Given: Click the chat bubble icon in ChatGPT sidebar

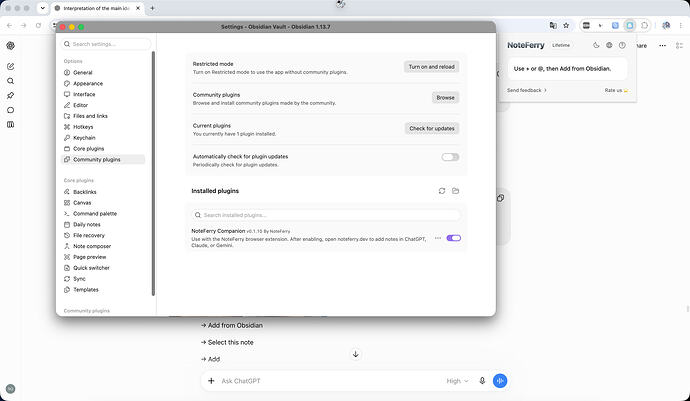Looking at the screenshot, I should 11,110.
